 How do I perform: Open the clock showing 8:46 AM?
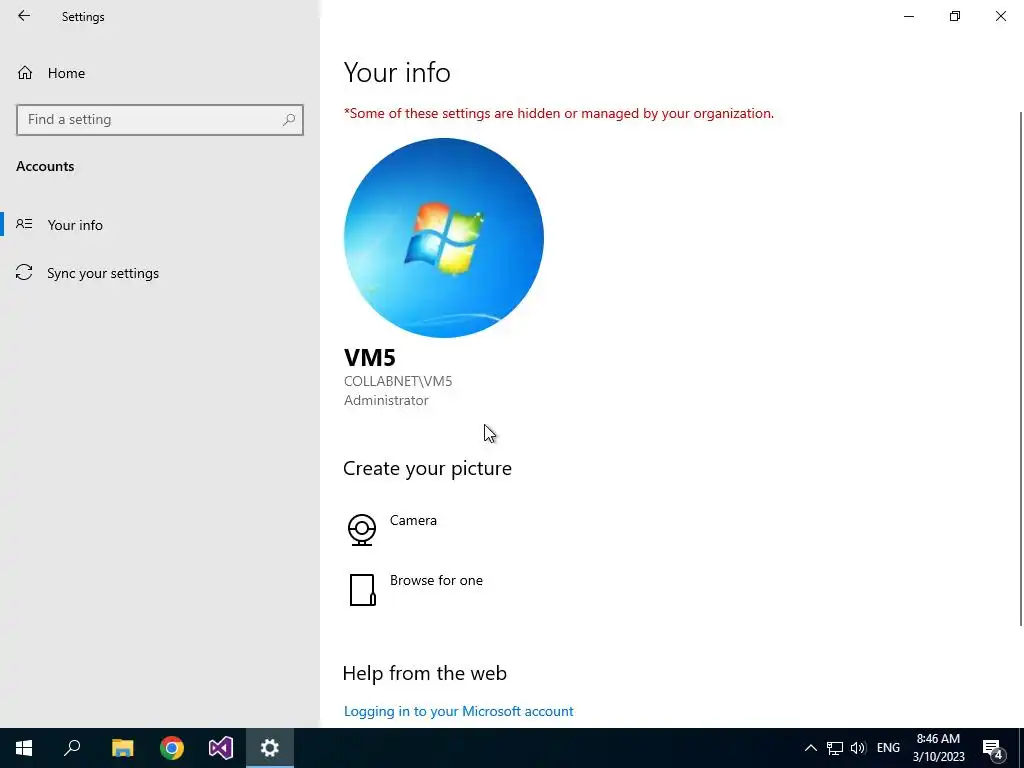[938, 748]
